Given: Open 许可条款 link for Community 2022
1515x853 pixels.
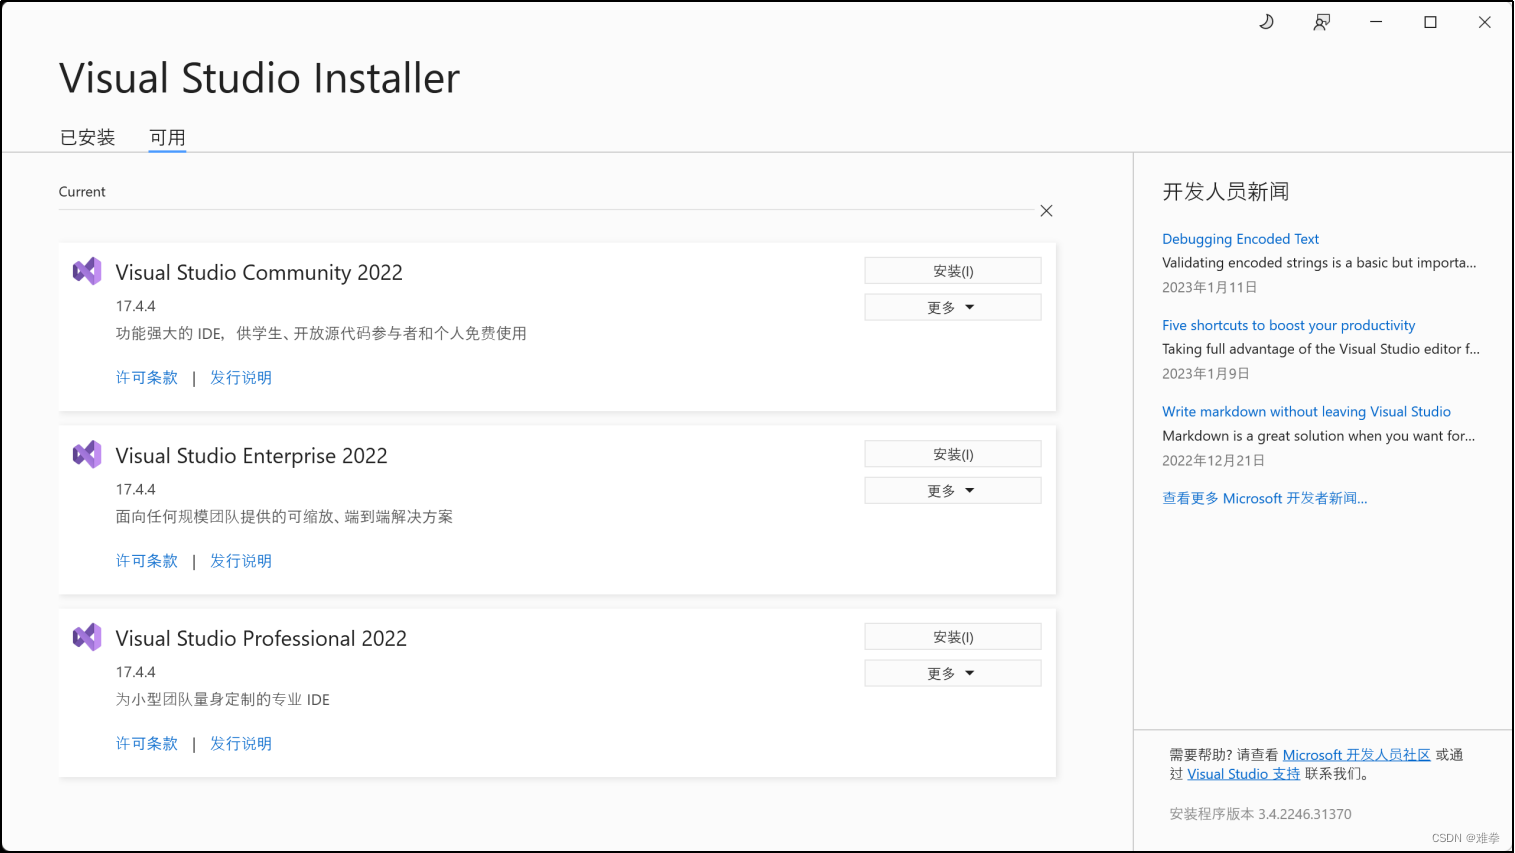Looking at the screenshot, I should pyautogui.click(x=147, y=377).
